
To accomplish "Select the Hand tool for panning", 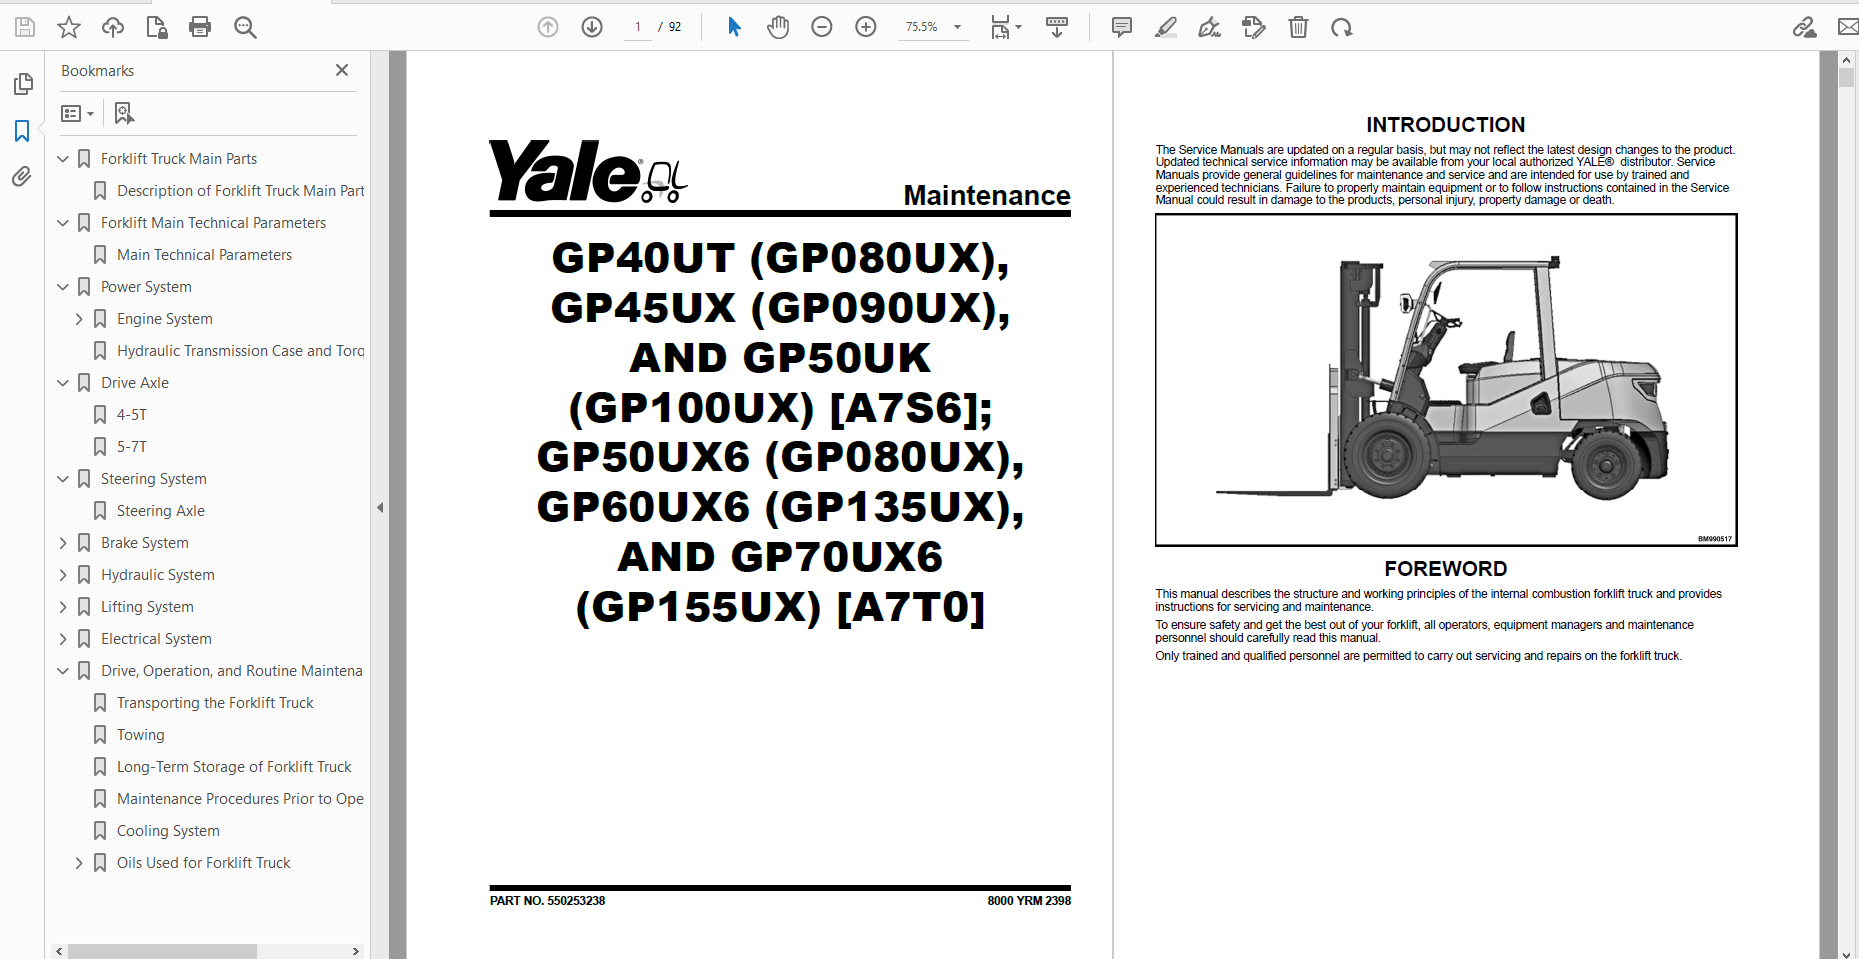I will (778, 27).
